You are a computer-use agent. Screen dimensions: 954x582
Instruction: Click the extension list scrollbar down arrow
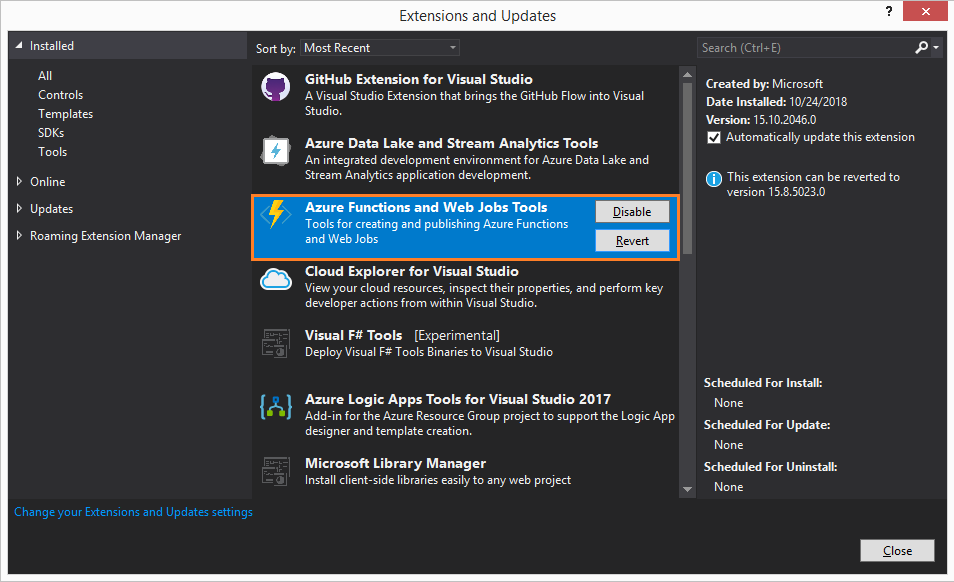pyautogui.click(x=688, y=489)
